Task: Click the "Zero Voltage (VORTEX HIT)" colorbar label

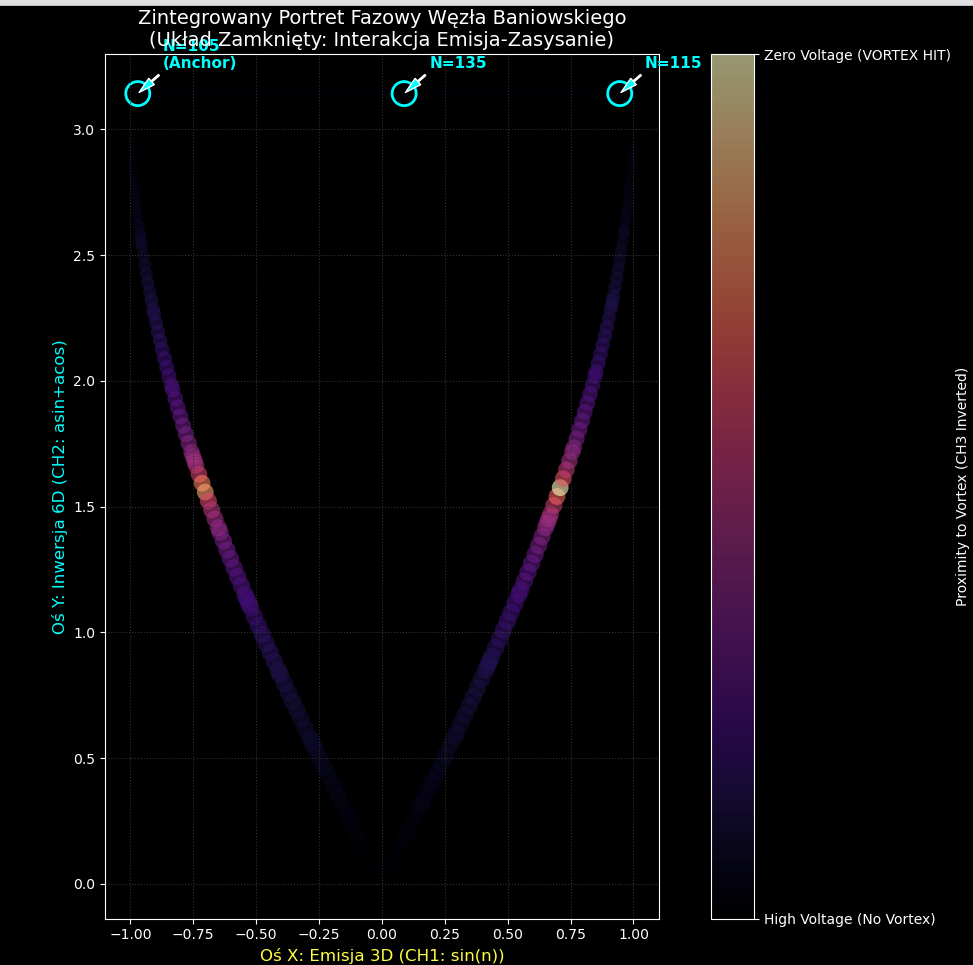Action: click(857, 55)
